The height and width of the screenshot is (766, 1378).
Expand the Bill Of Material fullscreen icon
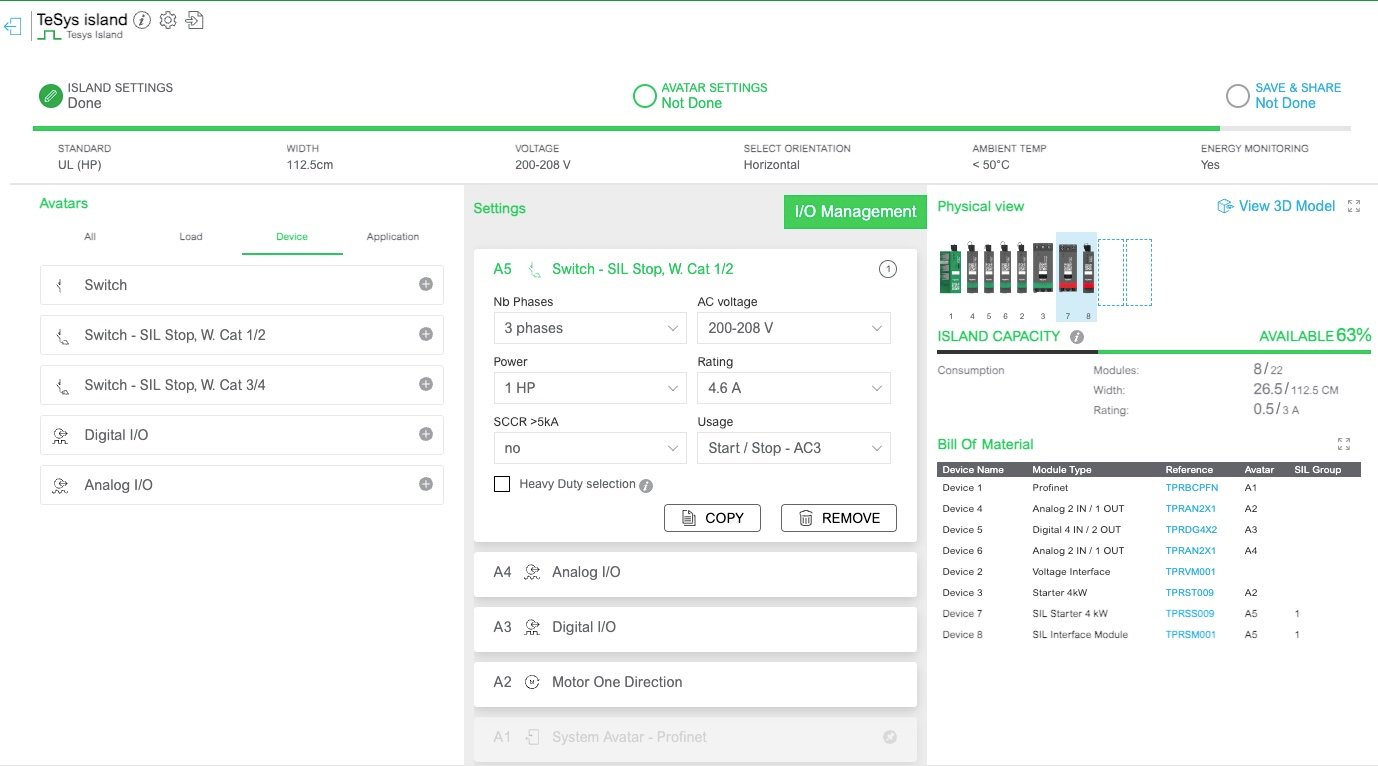(1344, 444)
